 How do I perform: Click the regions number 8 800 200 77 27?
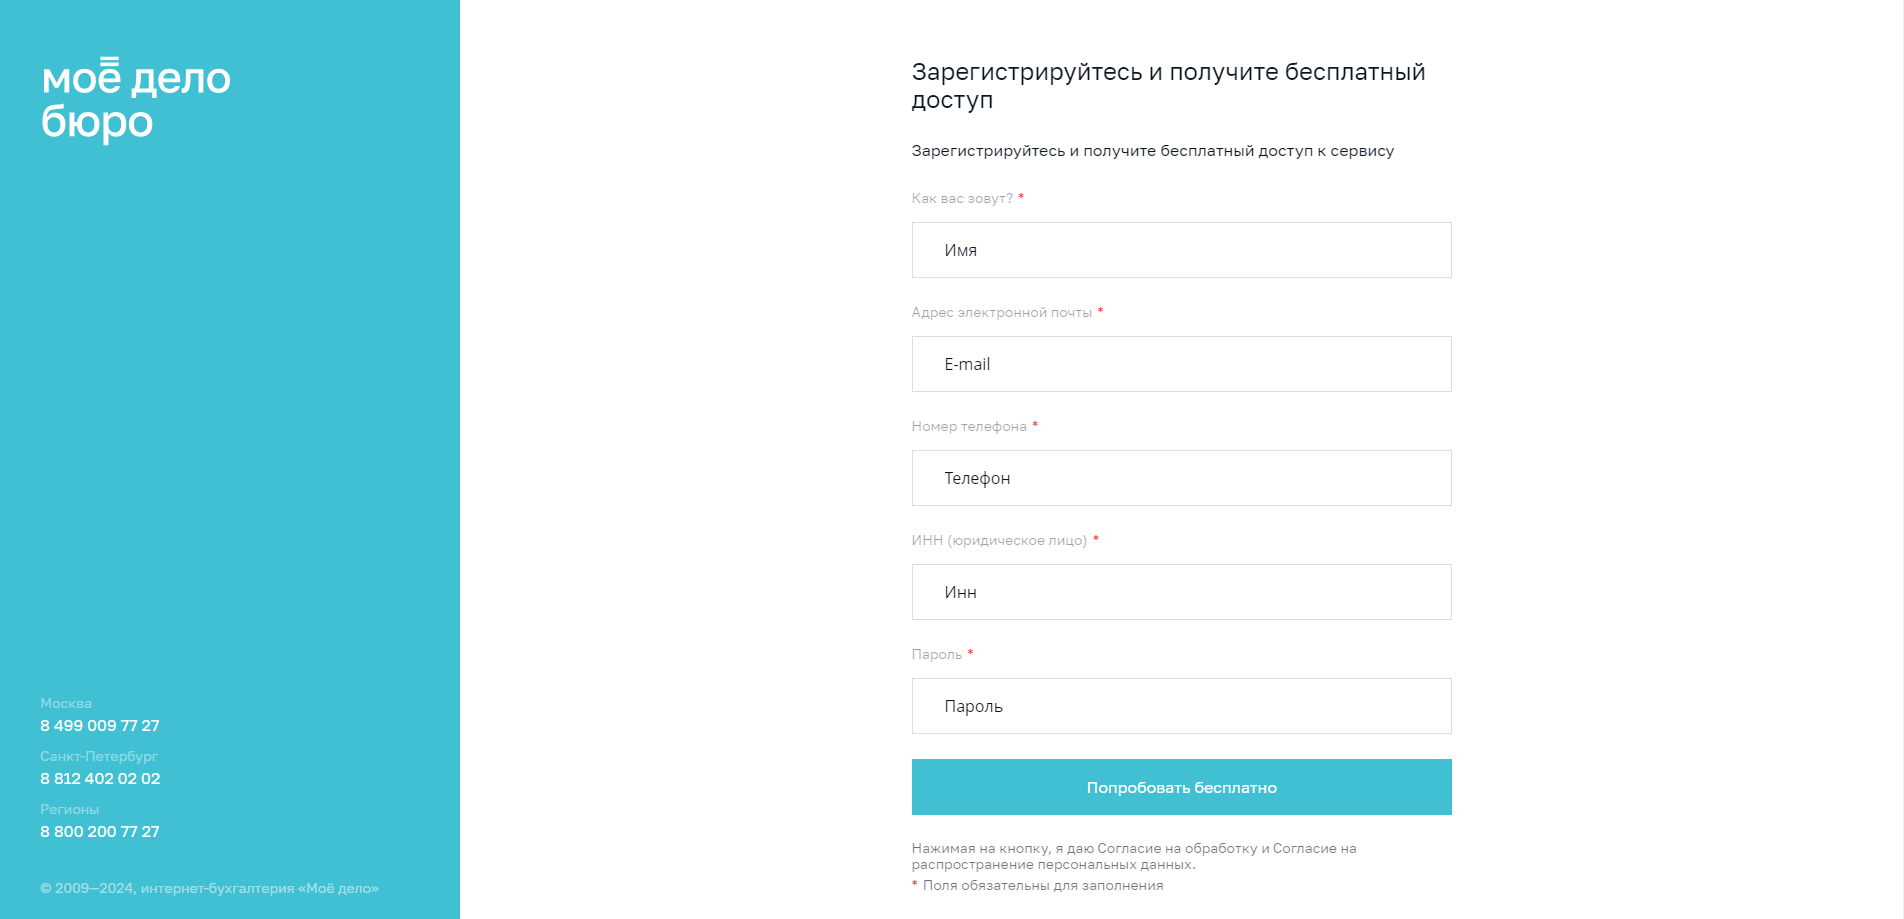click(x=100, y=831)
